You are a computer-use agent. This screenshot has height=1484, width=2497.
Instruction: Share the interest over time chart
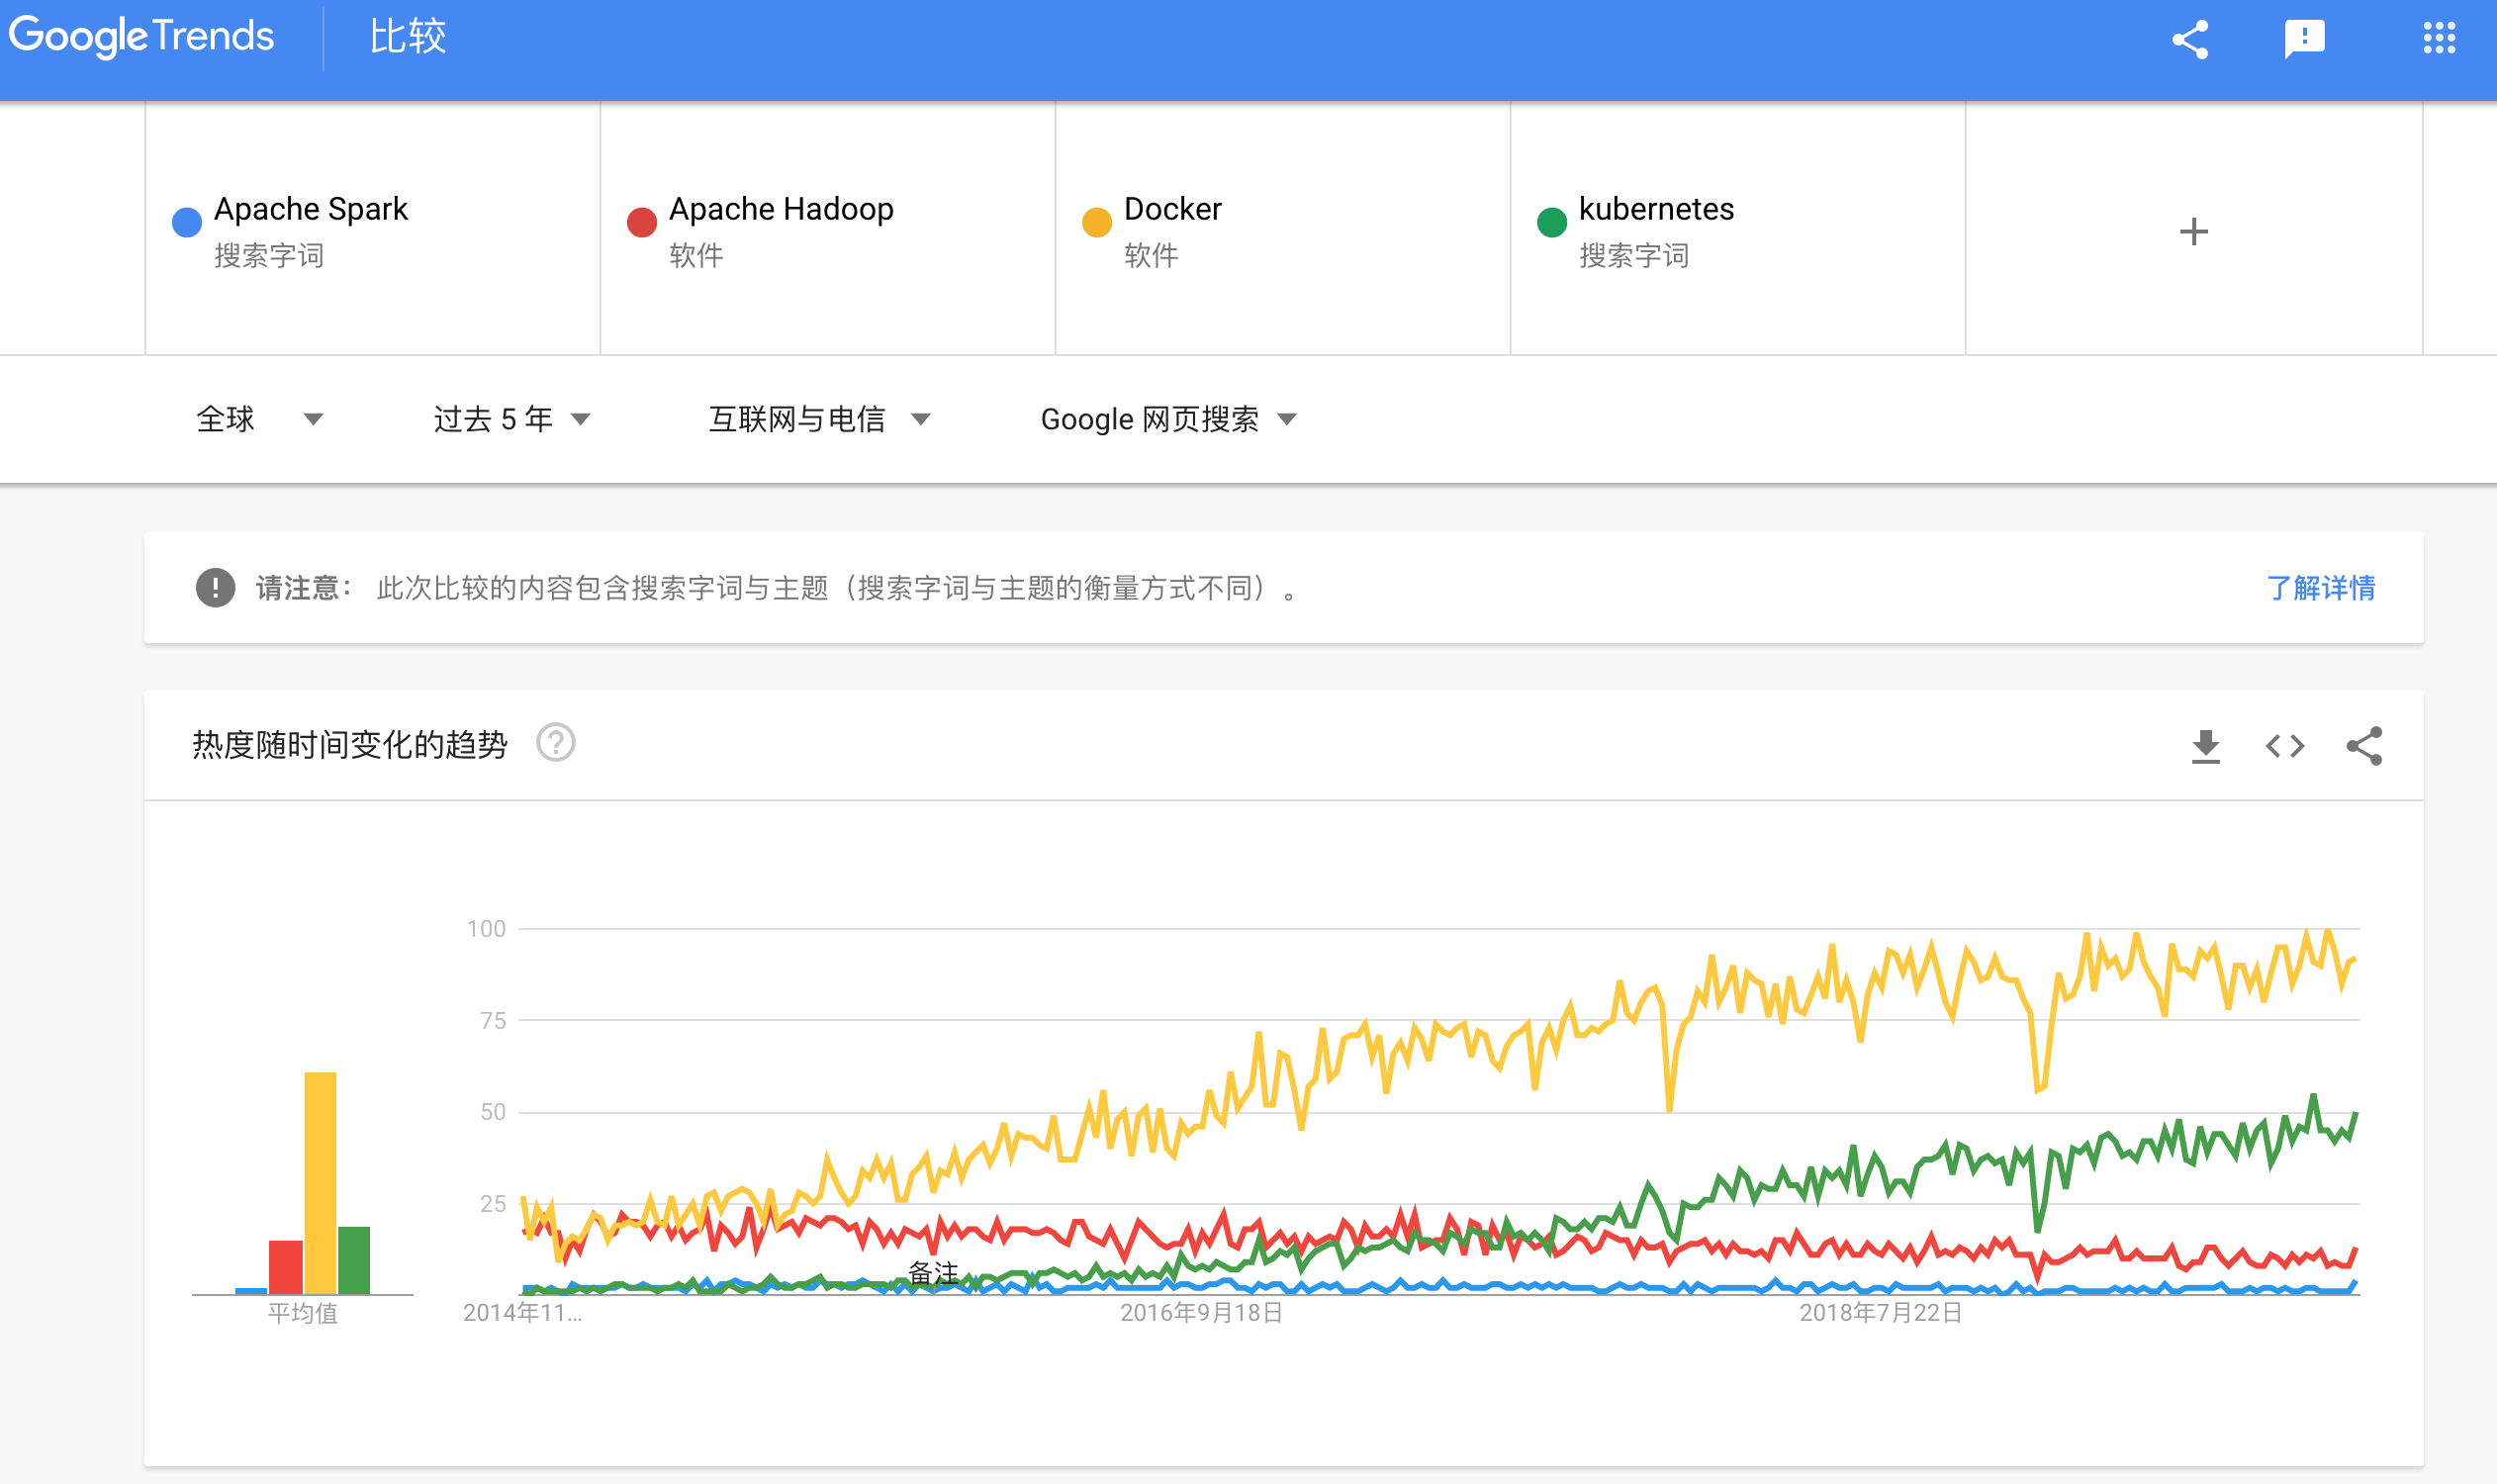click(x=2364, y=746)
